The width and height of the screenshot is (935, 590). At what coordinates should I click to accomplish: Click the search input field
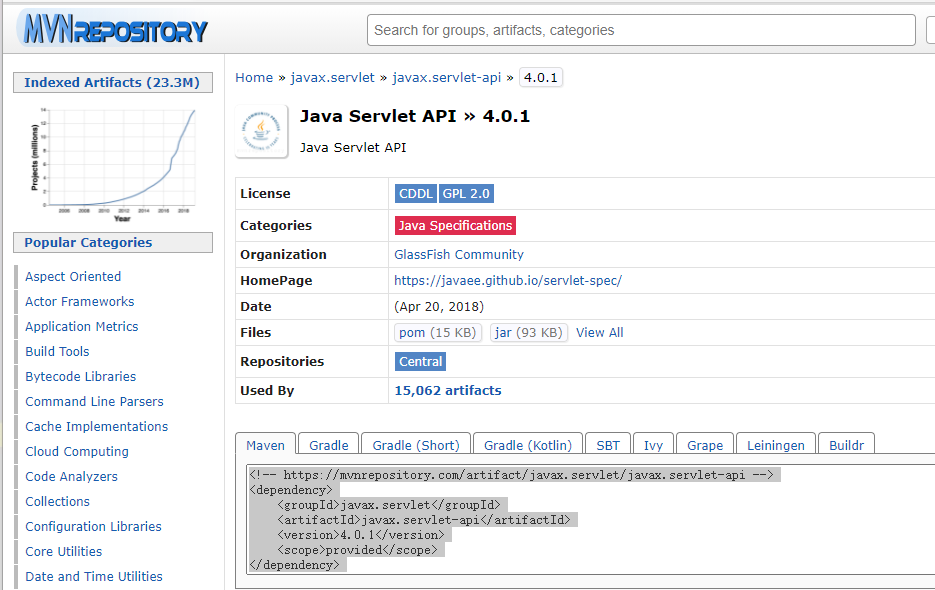tap(640, 30)
